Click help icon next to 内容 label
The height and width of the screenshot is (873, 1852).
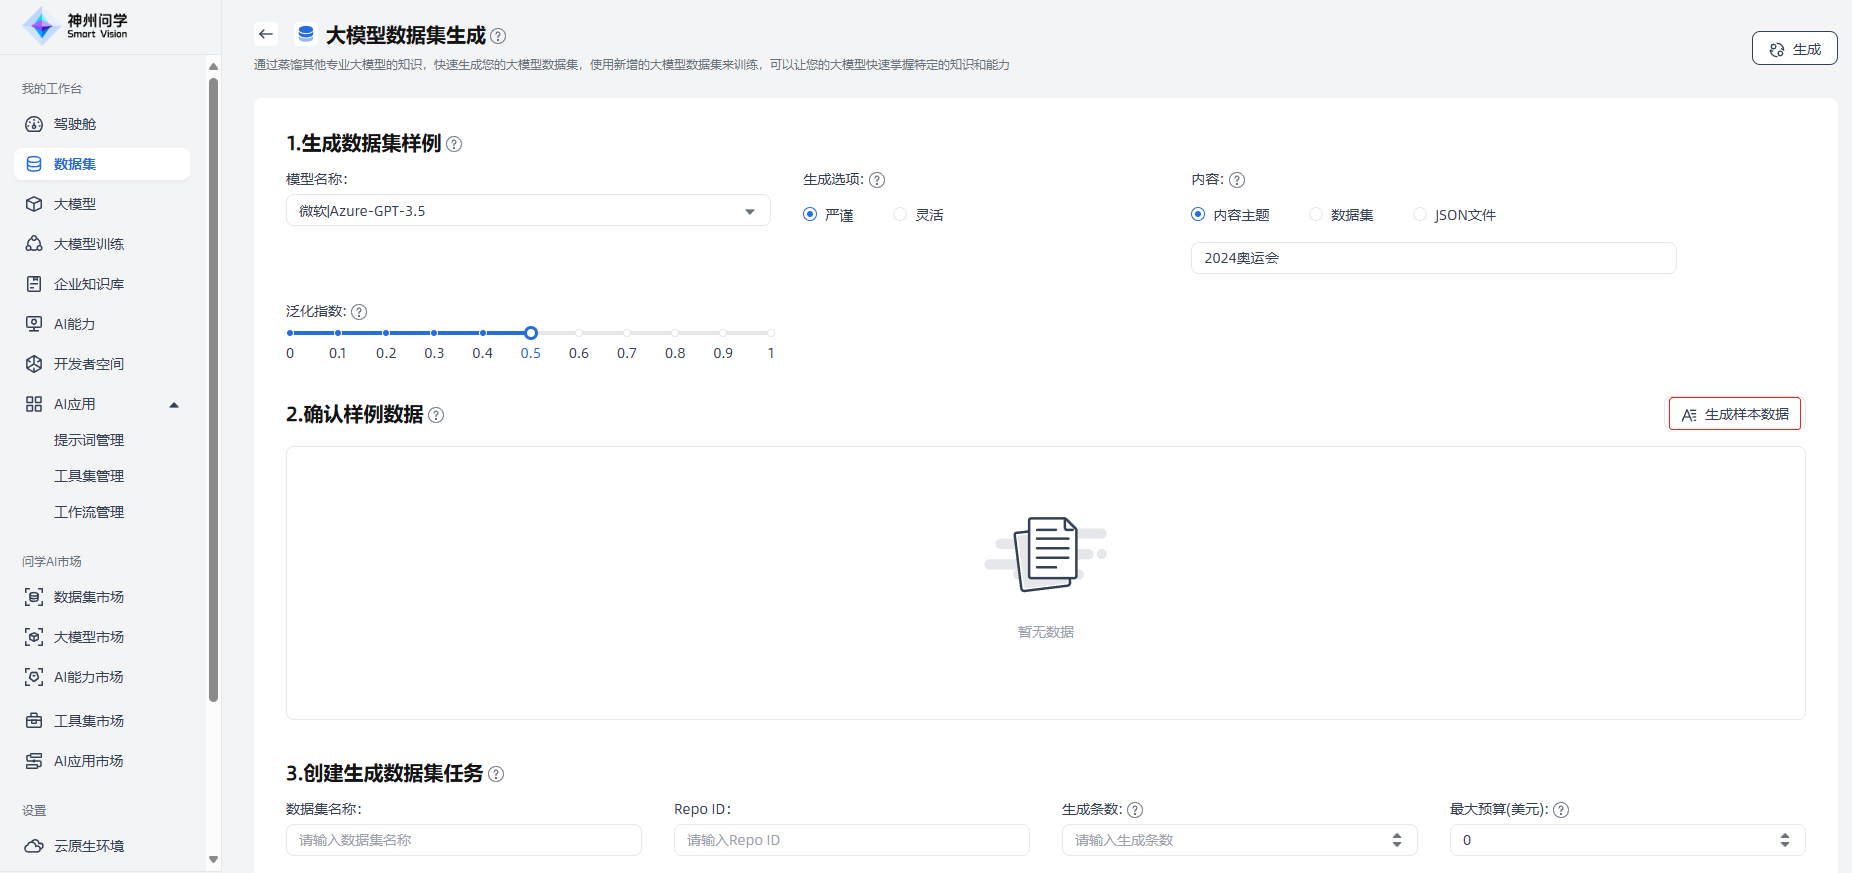pos(1237,180)
